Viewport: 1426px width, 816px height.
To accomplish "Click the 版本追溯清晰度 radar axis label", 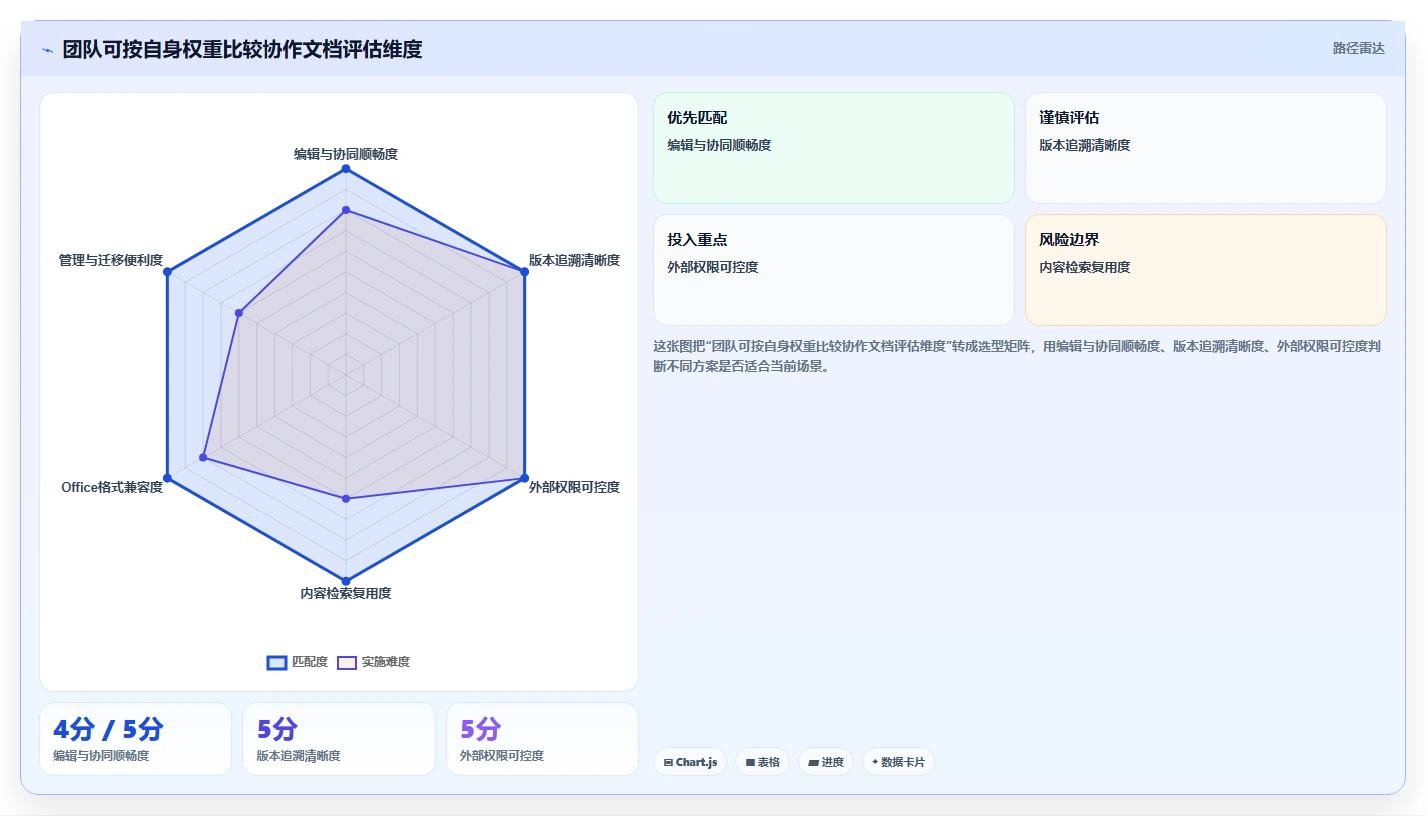I will (x=574, y=260).
